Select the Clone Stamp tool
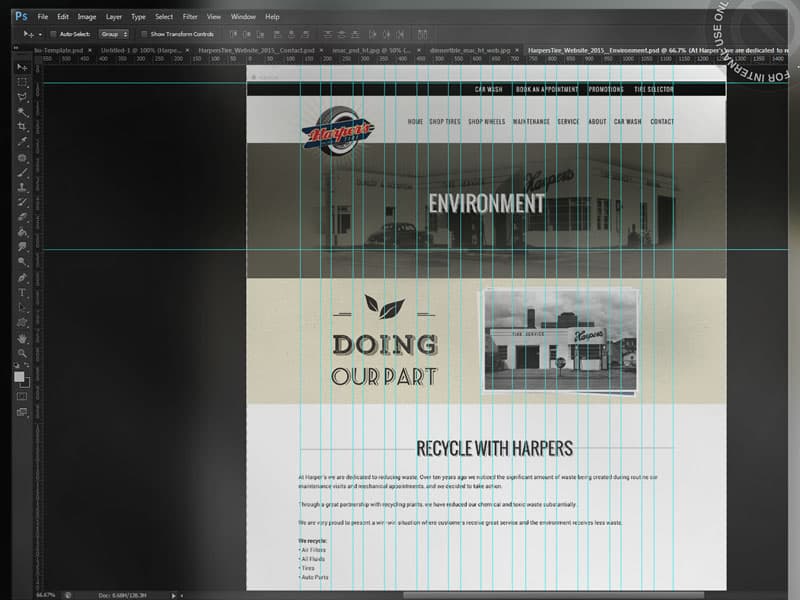The width and height of the screenshot is (800, 600). 22,187
